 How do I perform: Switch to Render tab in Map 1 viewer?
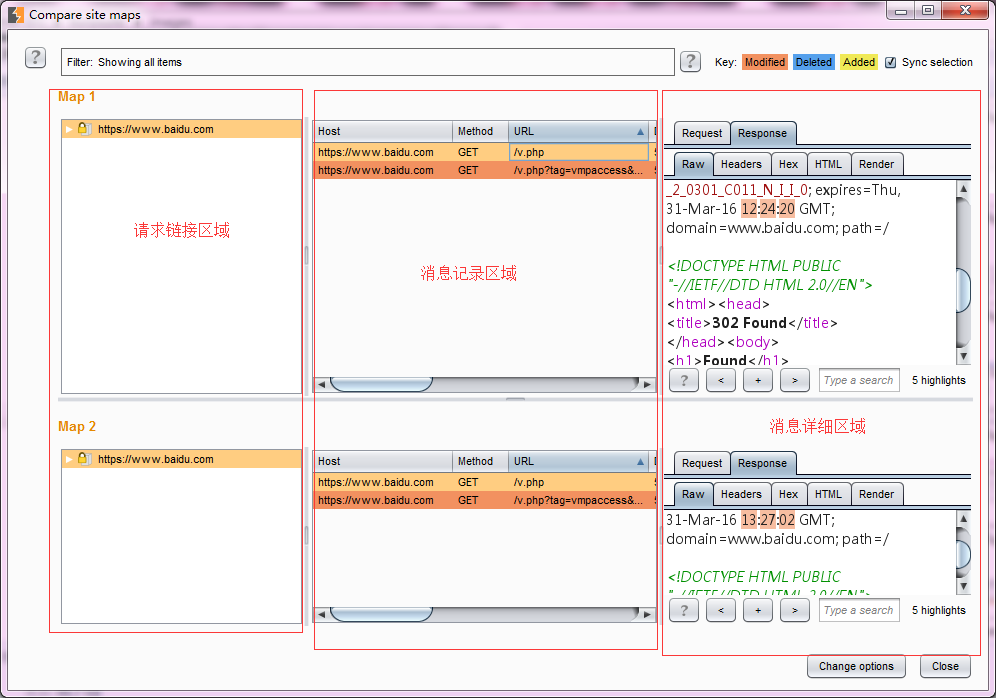(877, 164)
